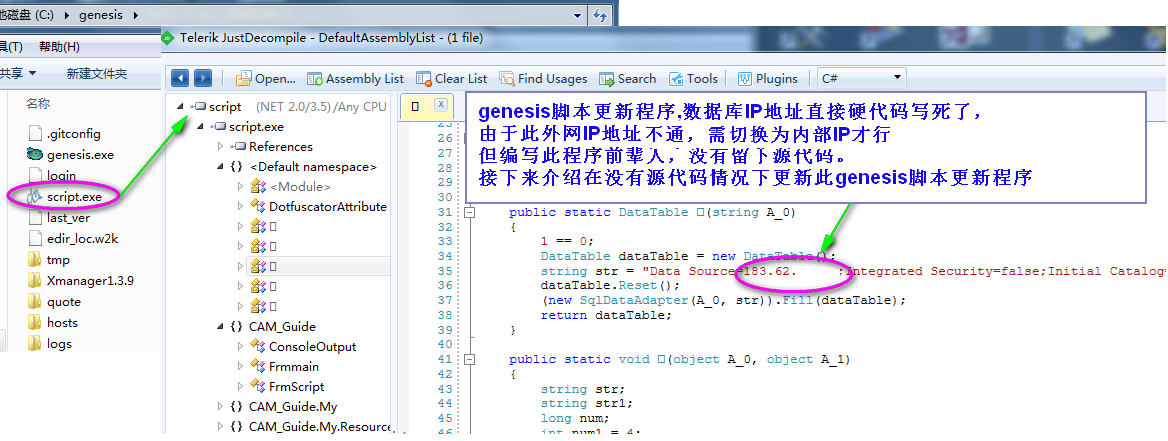Open the C# language dropdown

[x=861, y=77]
